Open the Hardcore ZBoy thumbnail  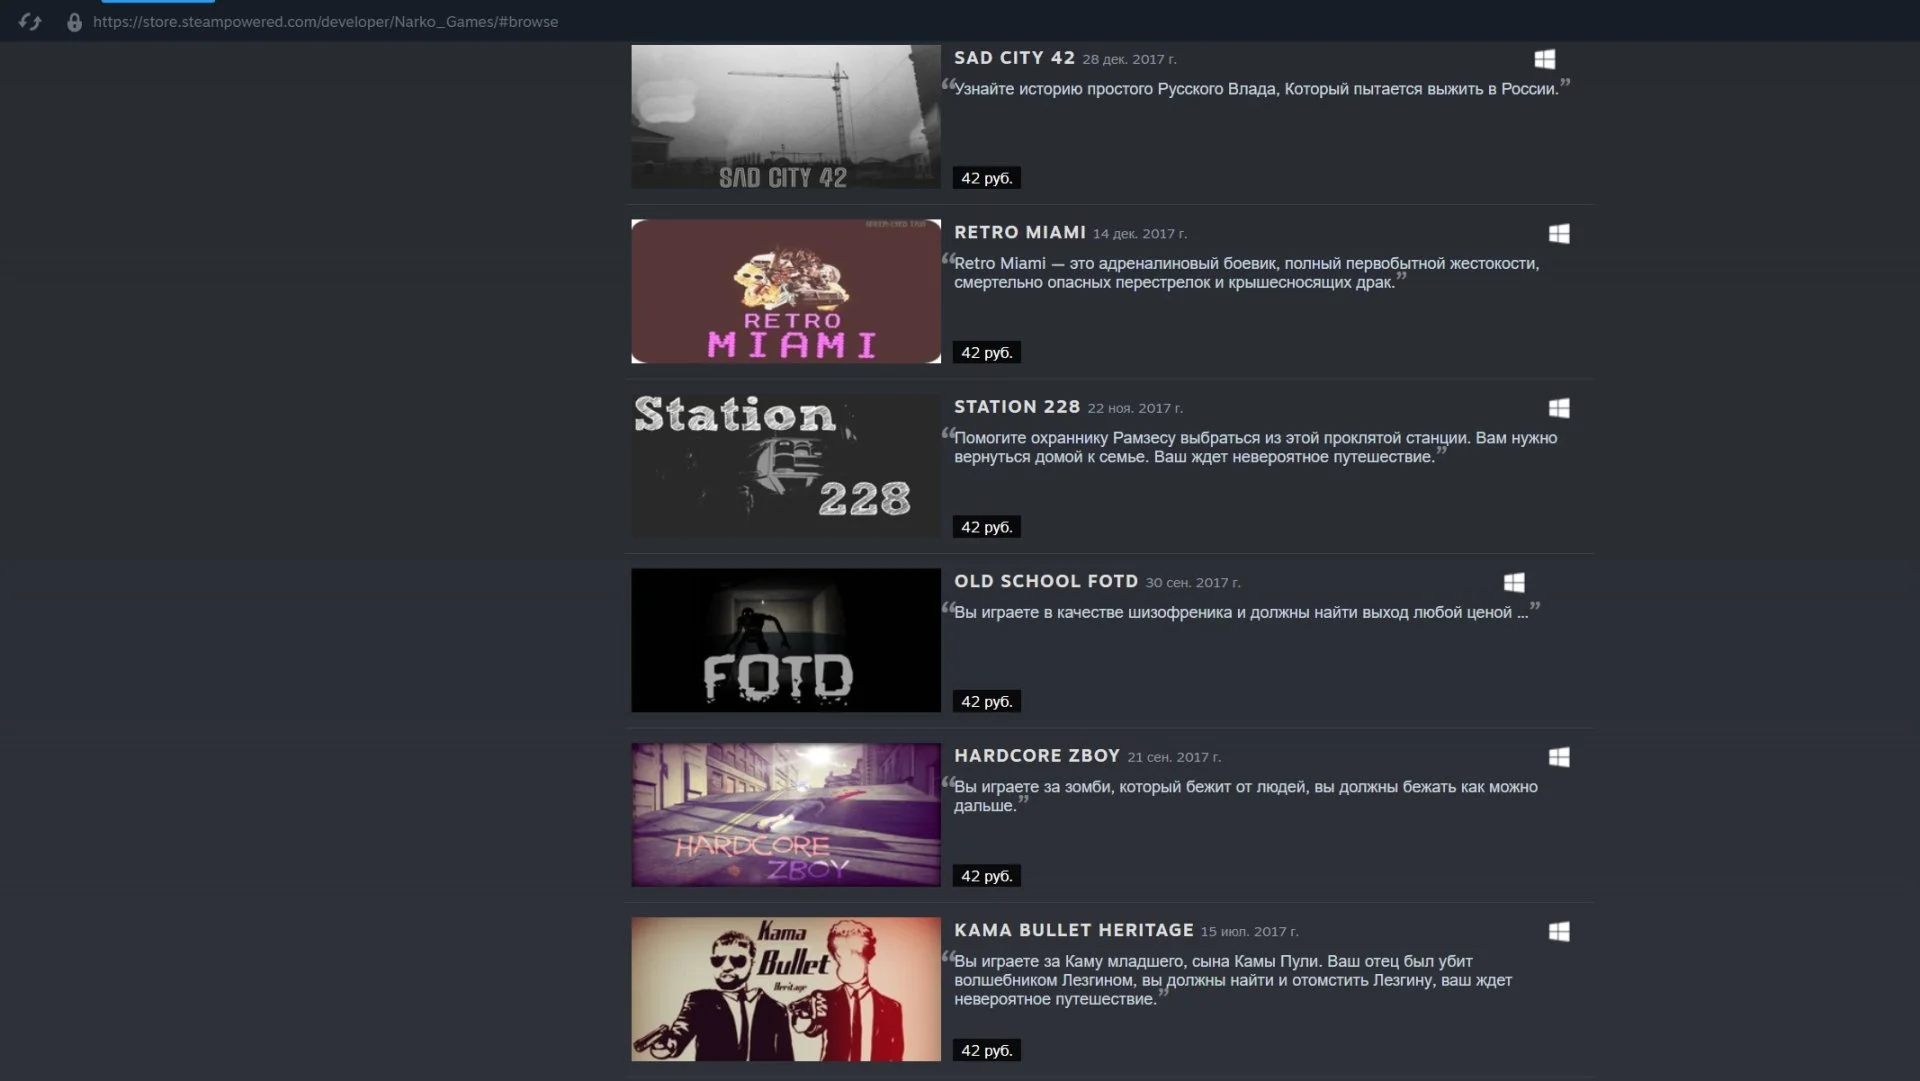point(786,814)
